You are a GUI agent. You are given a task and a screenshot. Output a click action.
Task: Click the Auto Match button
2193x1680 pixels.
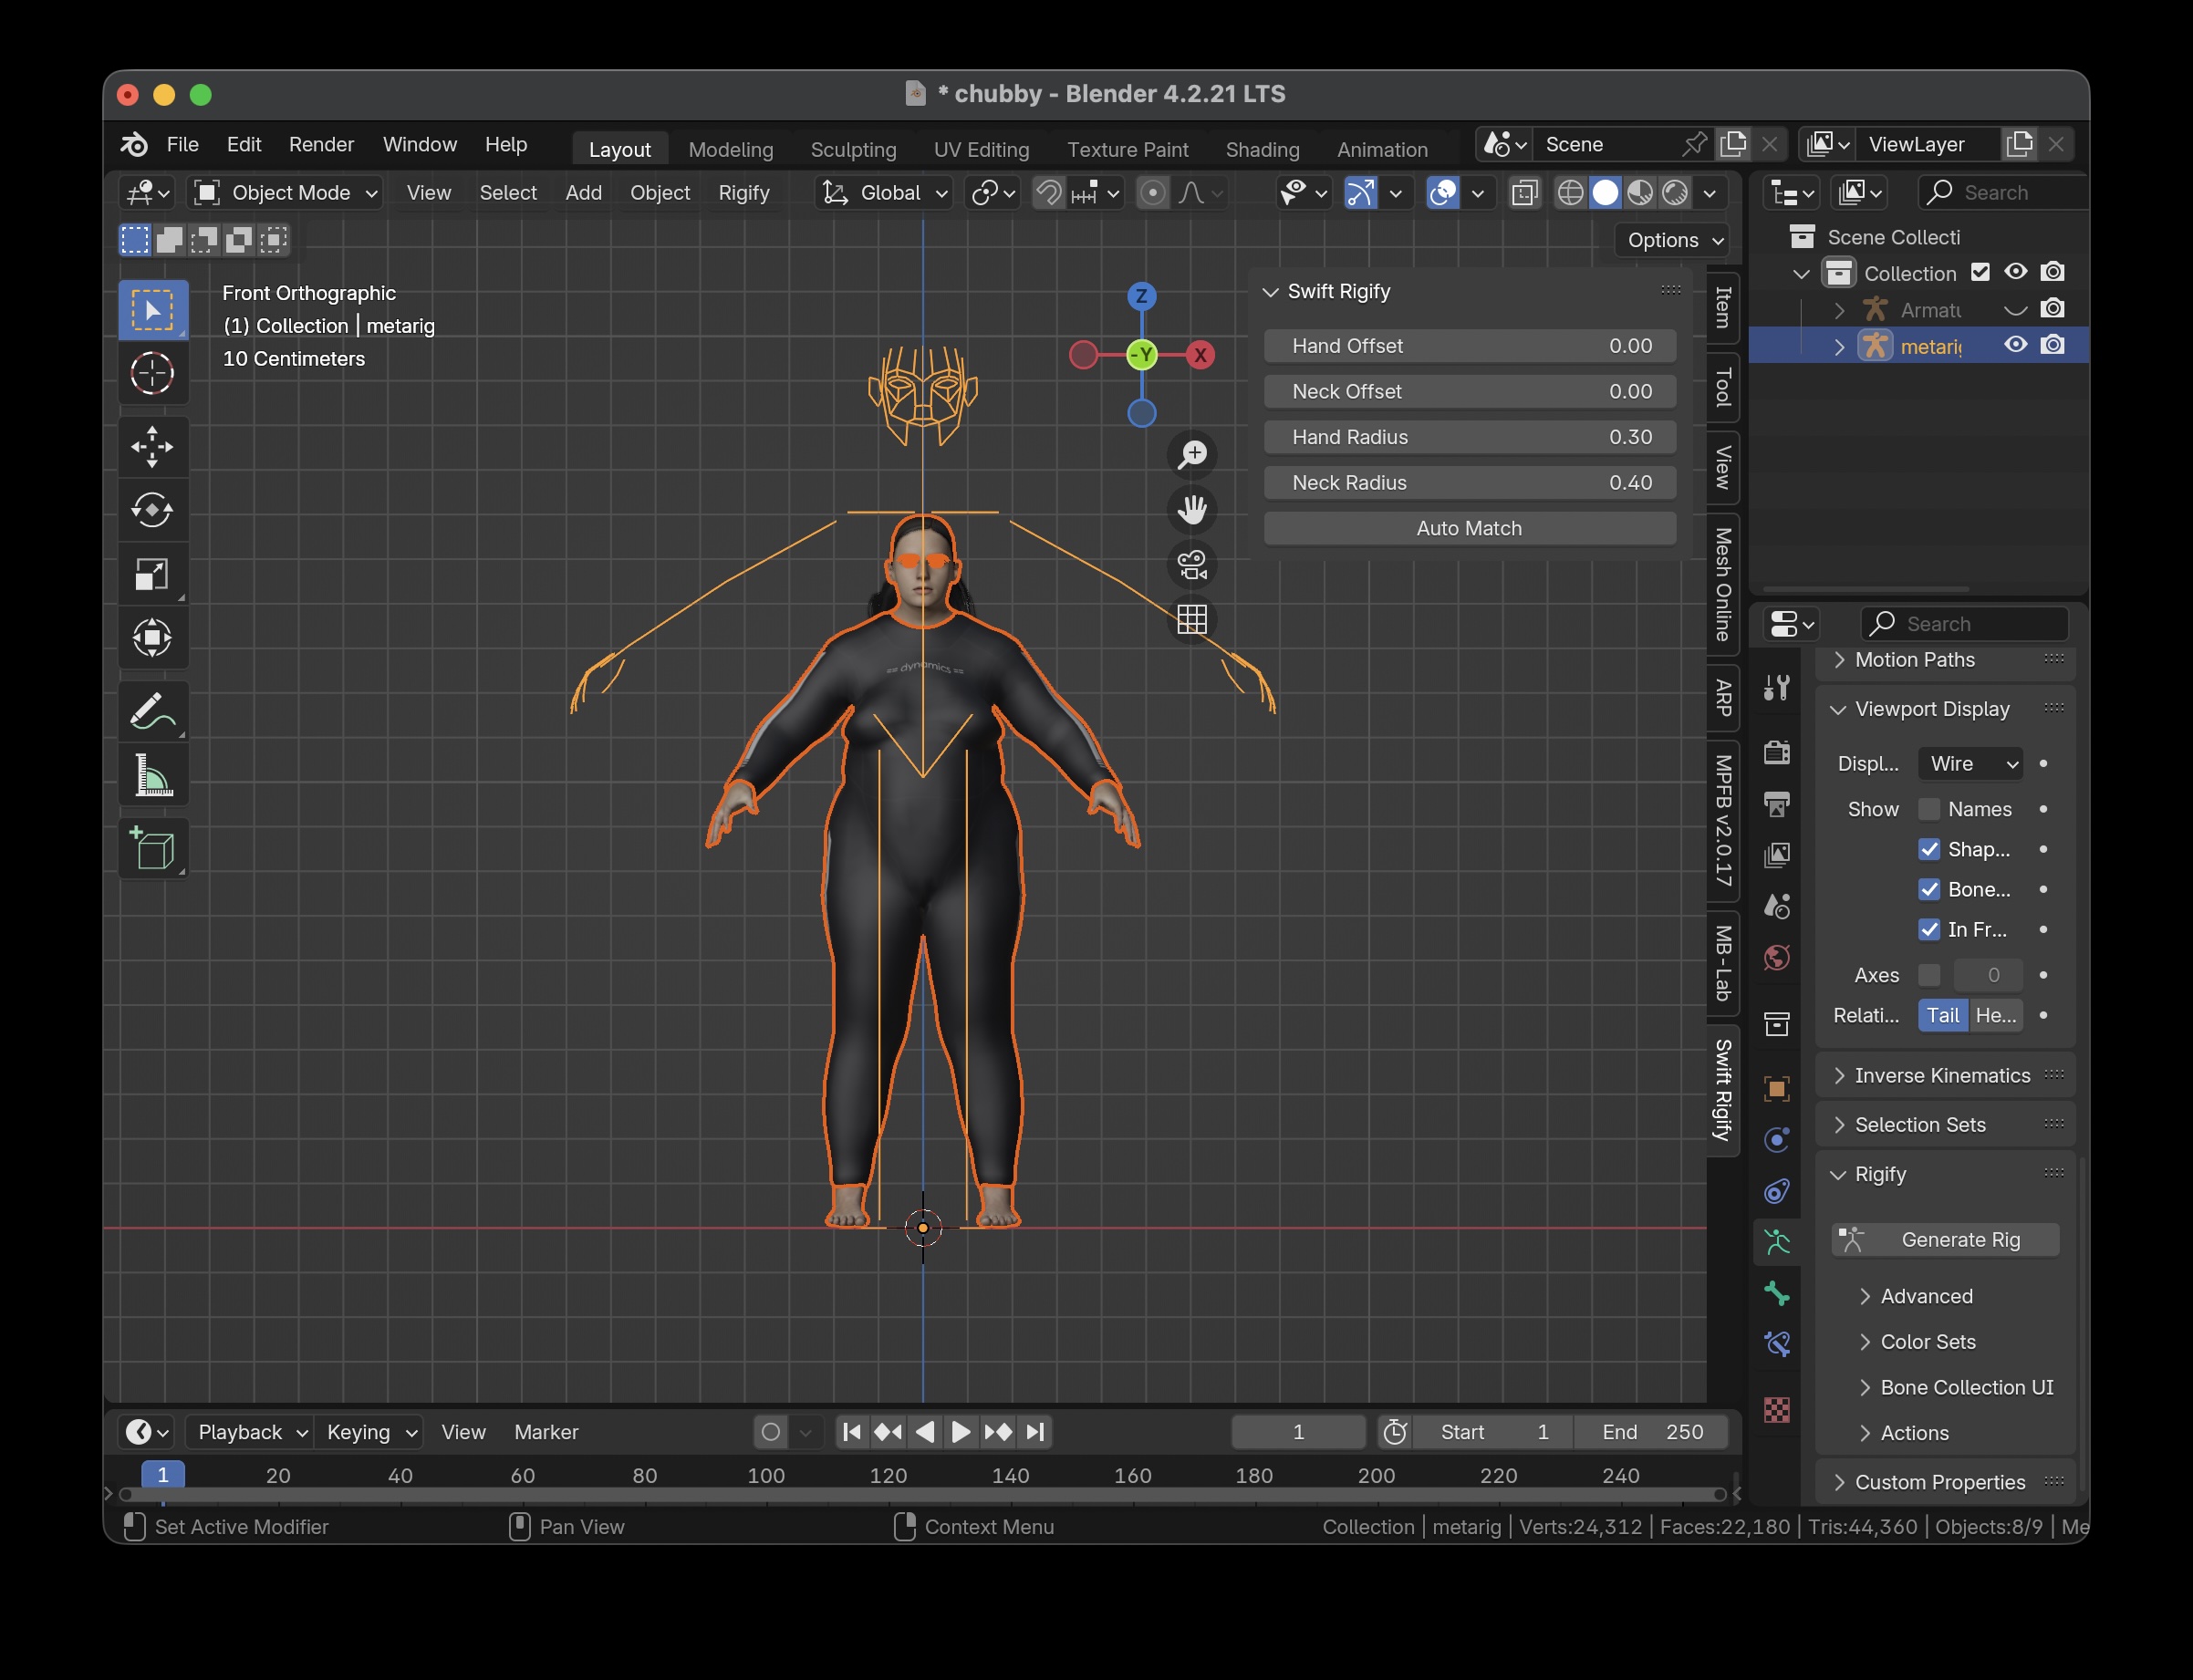click(1469, 528)
